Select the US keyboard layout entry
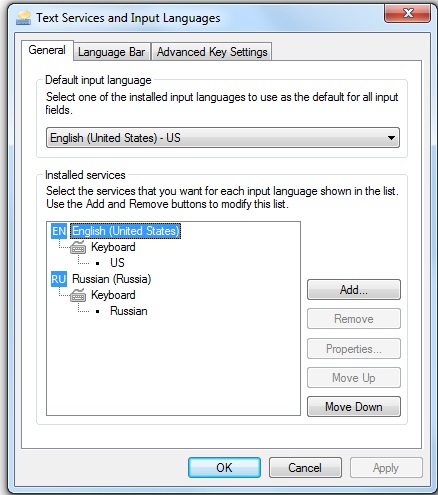The image size is (438, 495). tap(117, 263)
